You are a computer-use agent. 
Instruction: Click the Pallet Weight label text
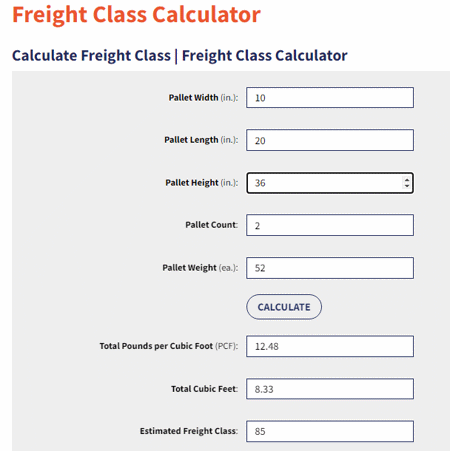coord(200,268)
